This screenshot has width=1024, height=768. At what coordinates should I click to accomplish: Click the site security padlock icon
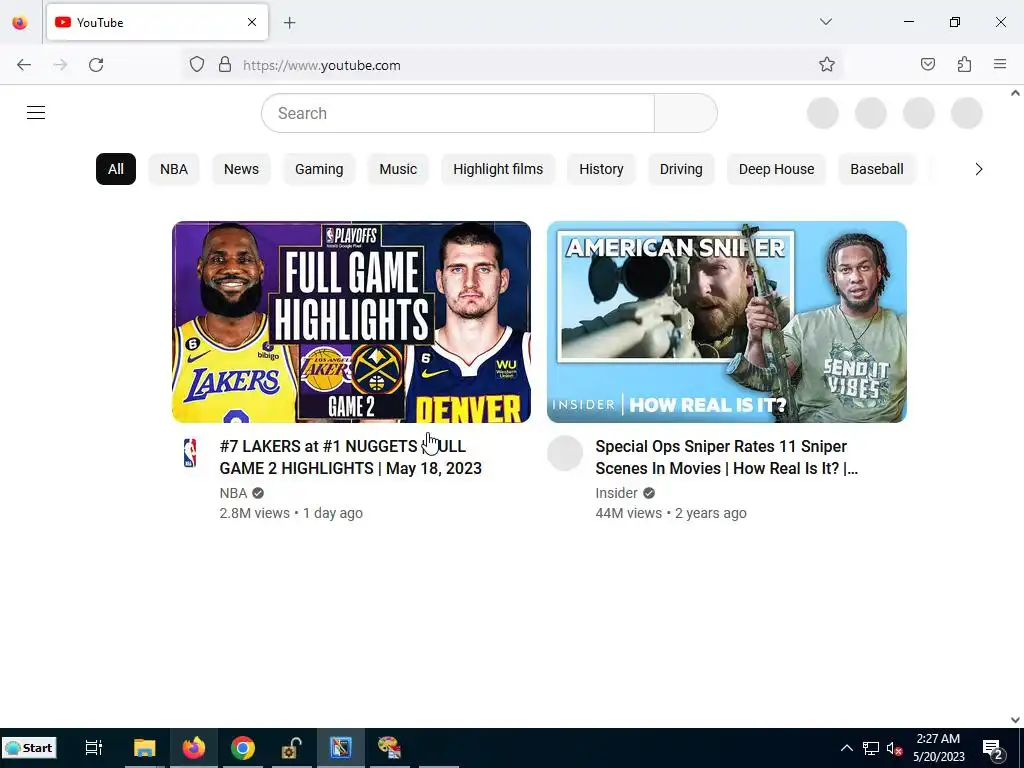point(225,65)
